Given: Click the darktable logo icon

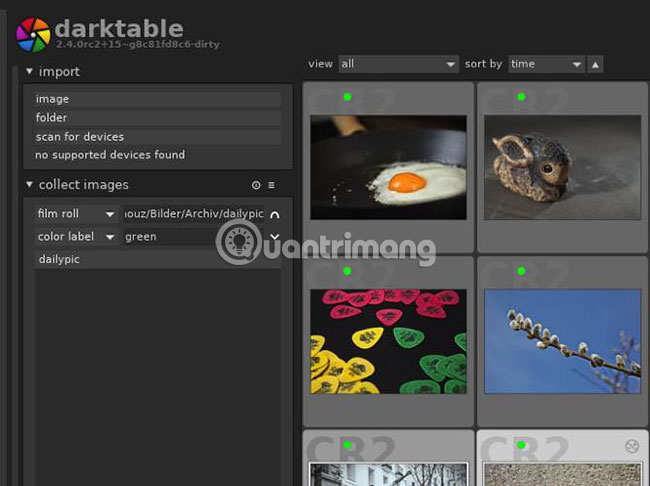Looking at the screenshot, I should coord(32,34).
